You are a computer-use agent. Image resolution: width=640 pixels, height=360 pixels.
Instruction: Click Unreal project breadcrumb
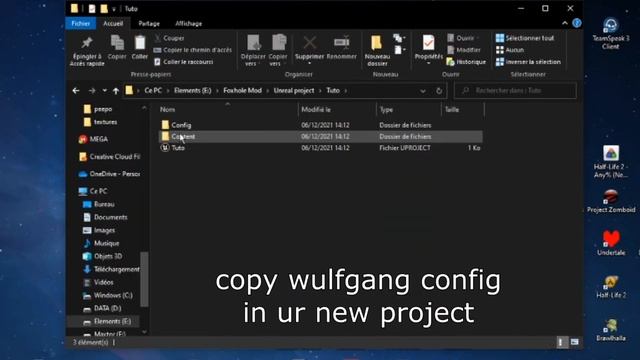click(294, 91)
